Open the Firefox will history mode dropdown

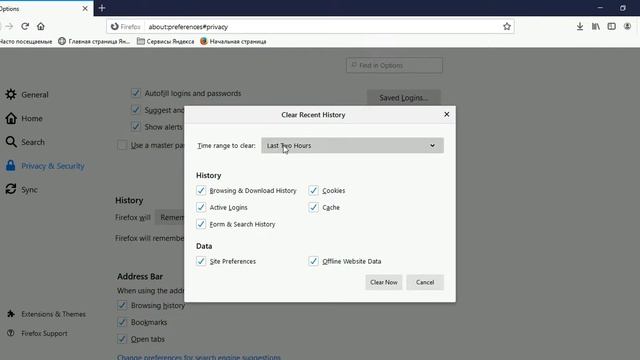[170, 218]
